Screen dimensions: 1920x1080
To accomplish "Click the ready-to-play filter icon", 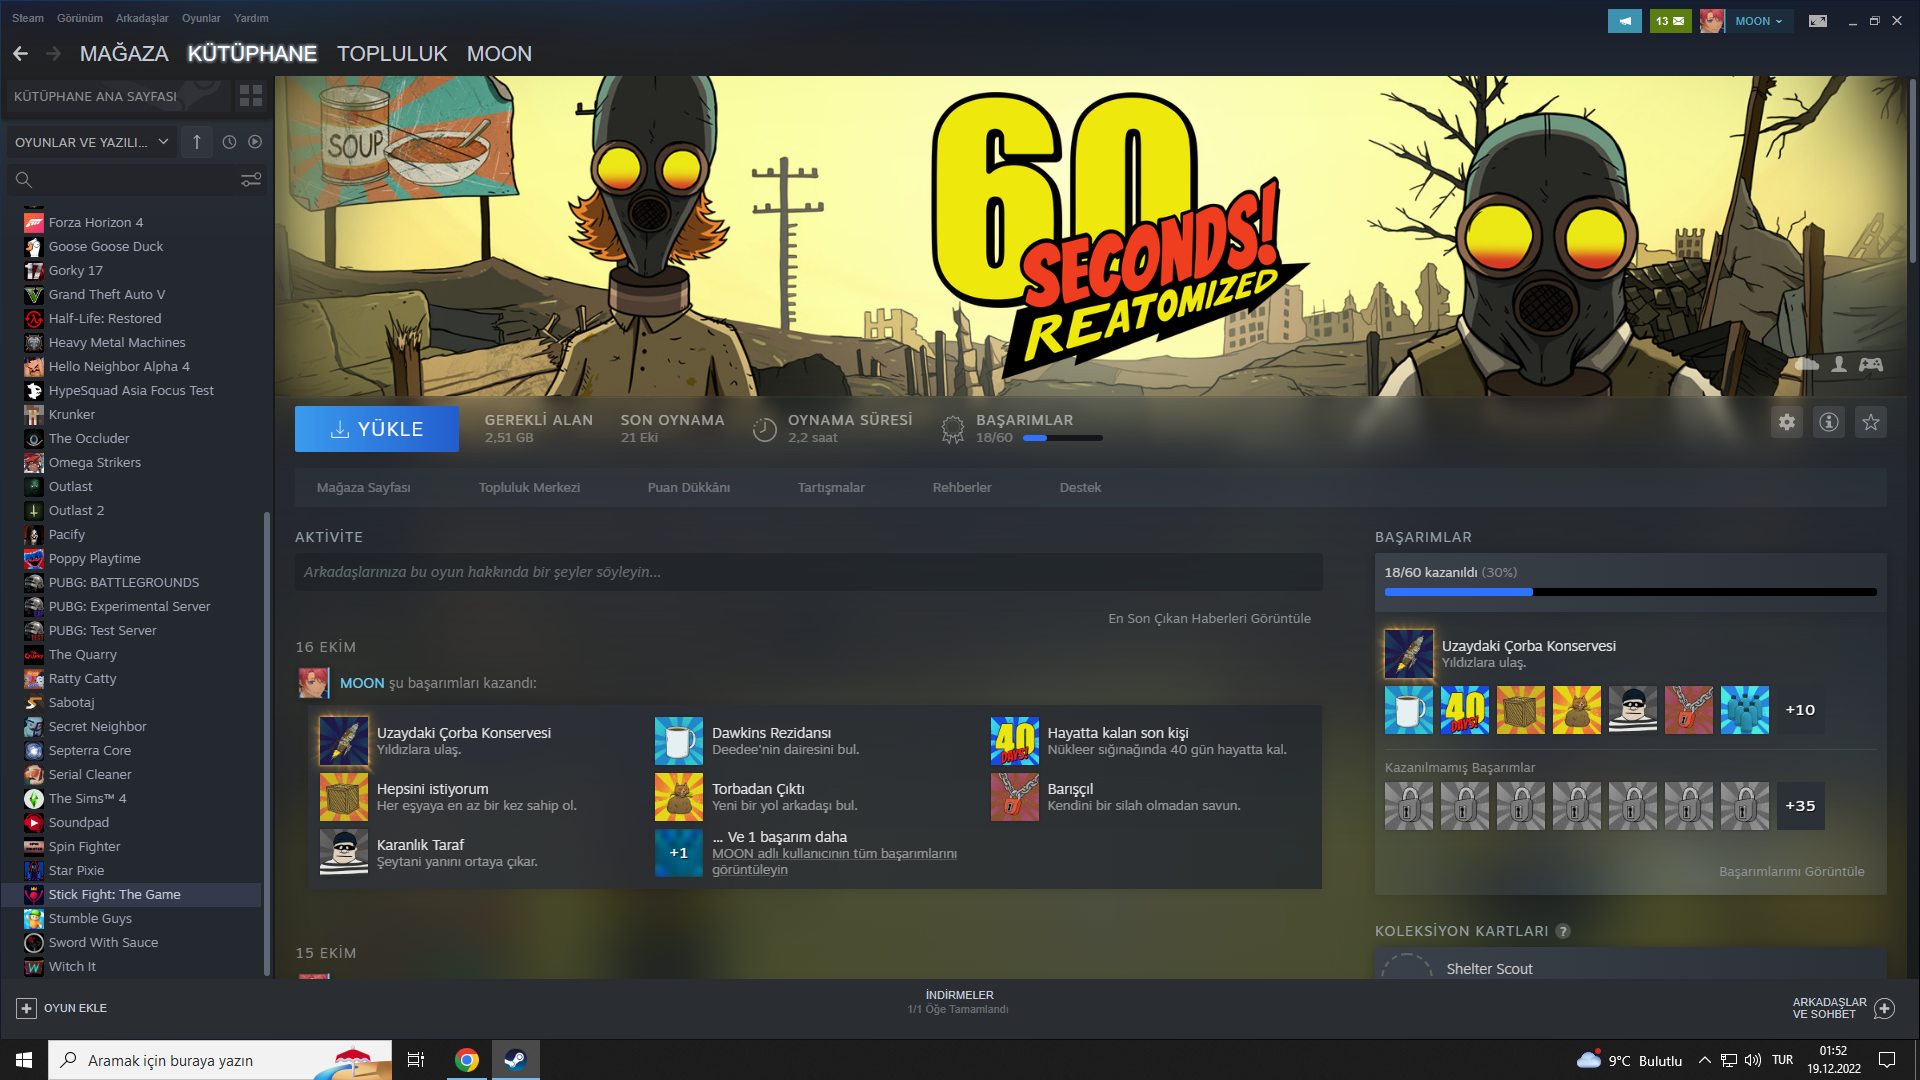I will (255, 142).
